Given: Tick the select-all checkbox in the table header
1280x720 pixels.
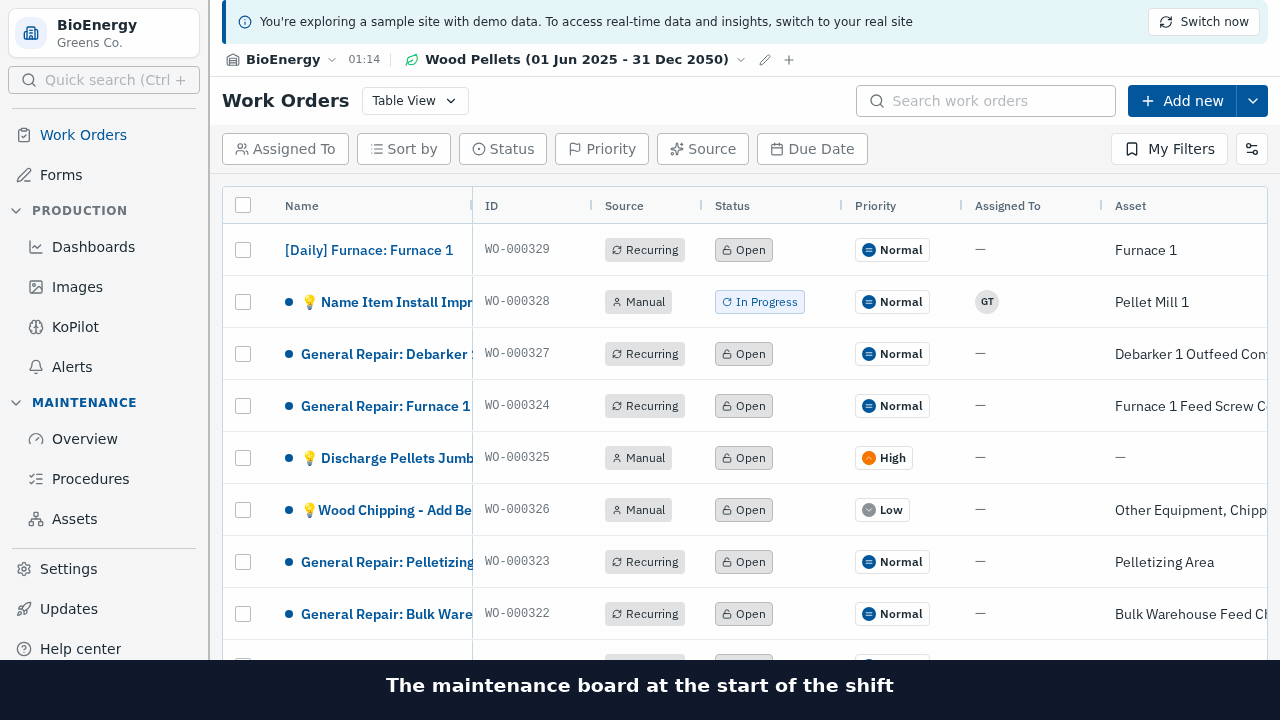Looking at the screenshot, I should coord(243,205).
